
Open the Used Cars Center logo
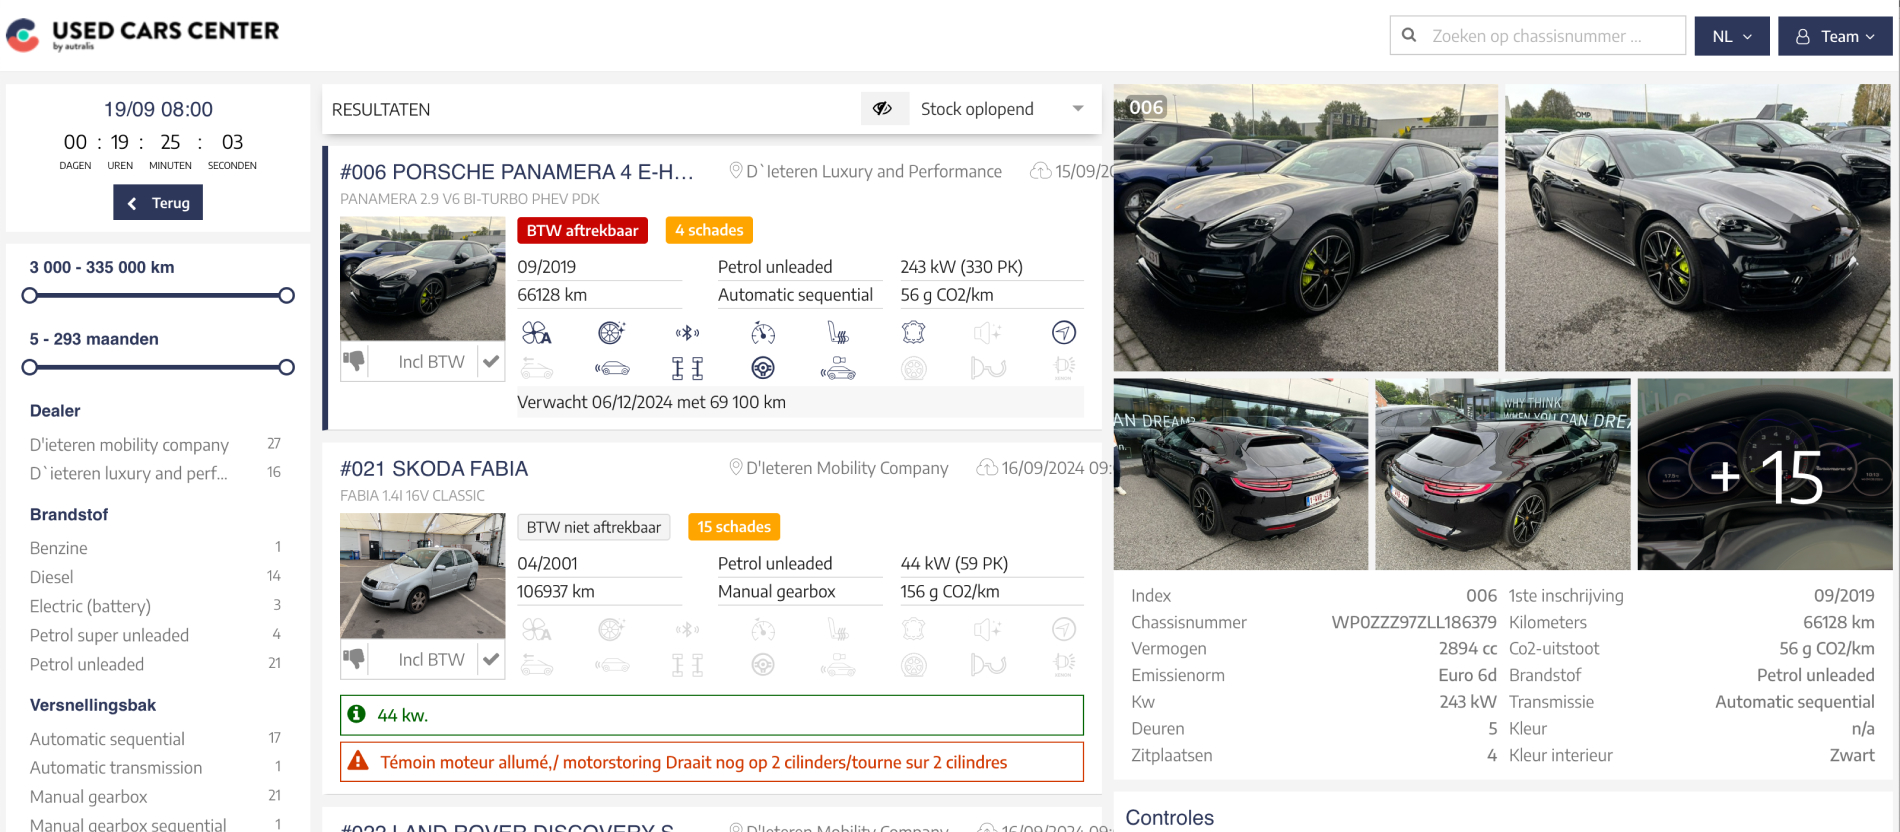[143, 35]
